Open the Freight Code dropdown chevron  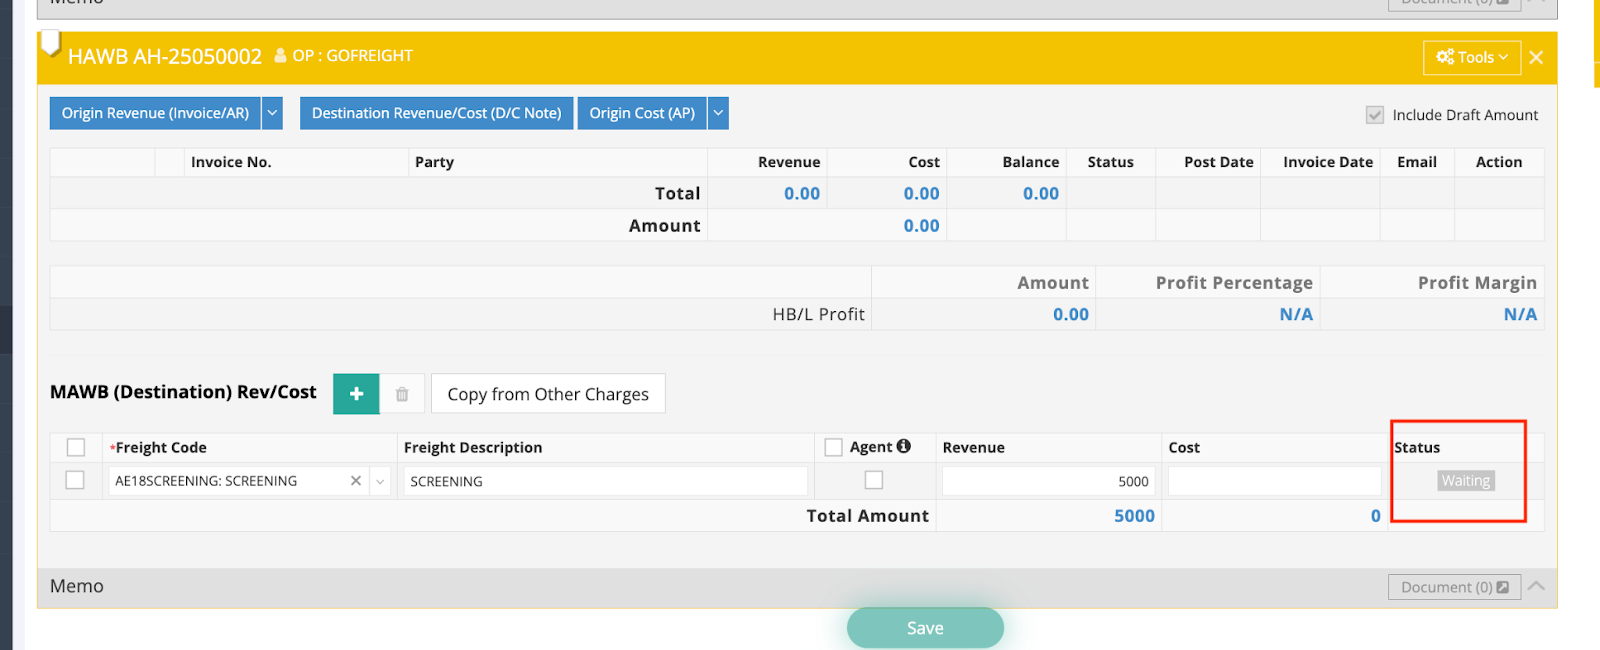(380, 481)
